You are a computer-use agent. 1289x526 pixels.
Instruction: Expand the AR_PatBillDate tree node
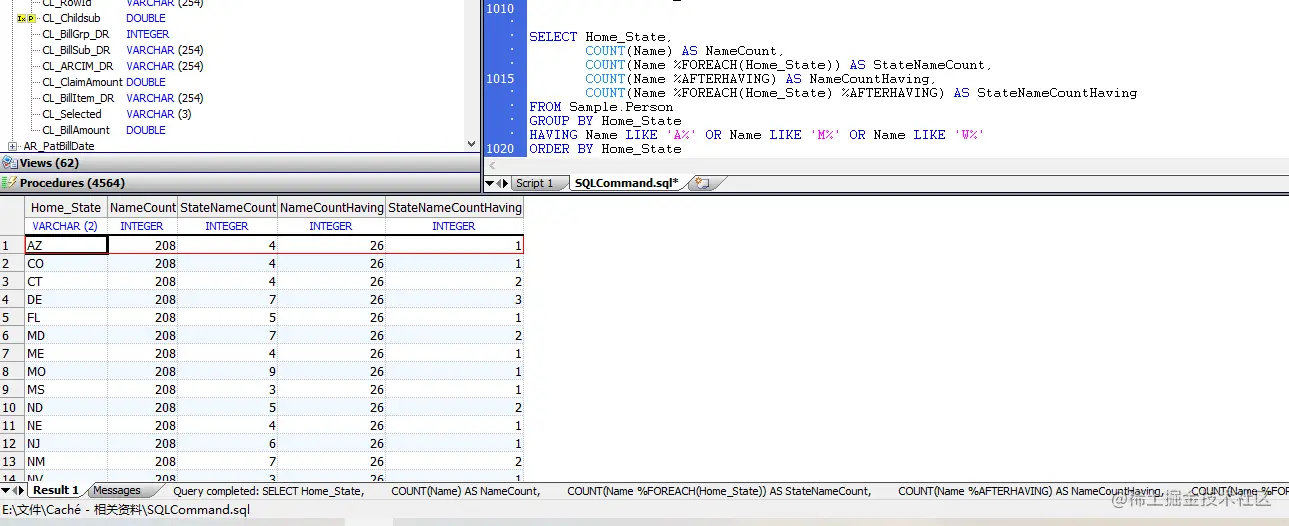13,146
